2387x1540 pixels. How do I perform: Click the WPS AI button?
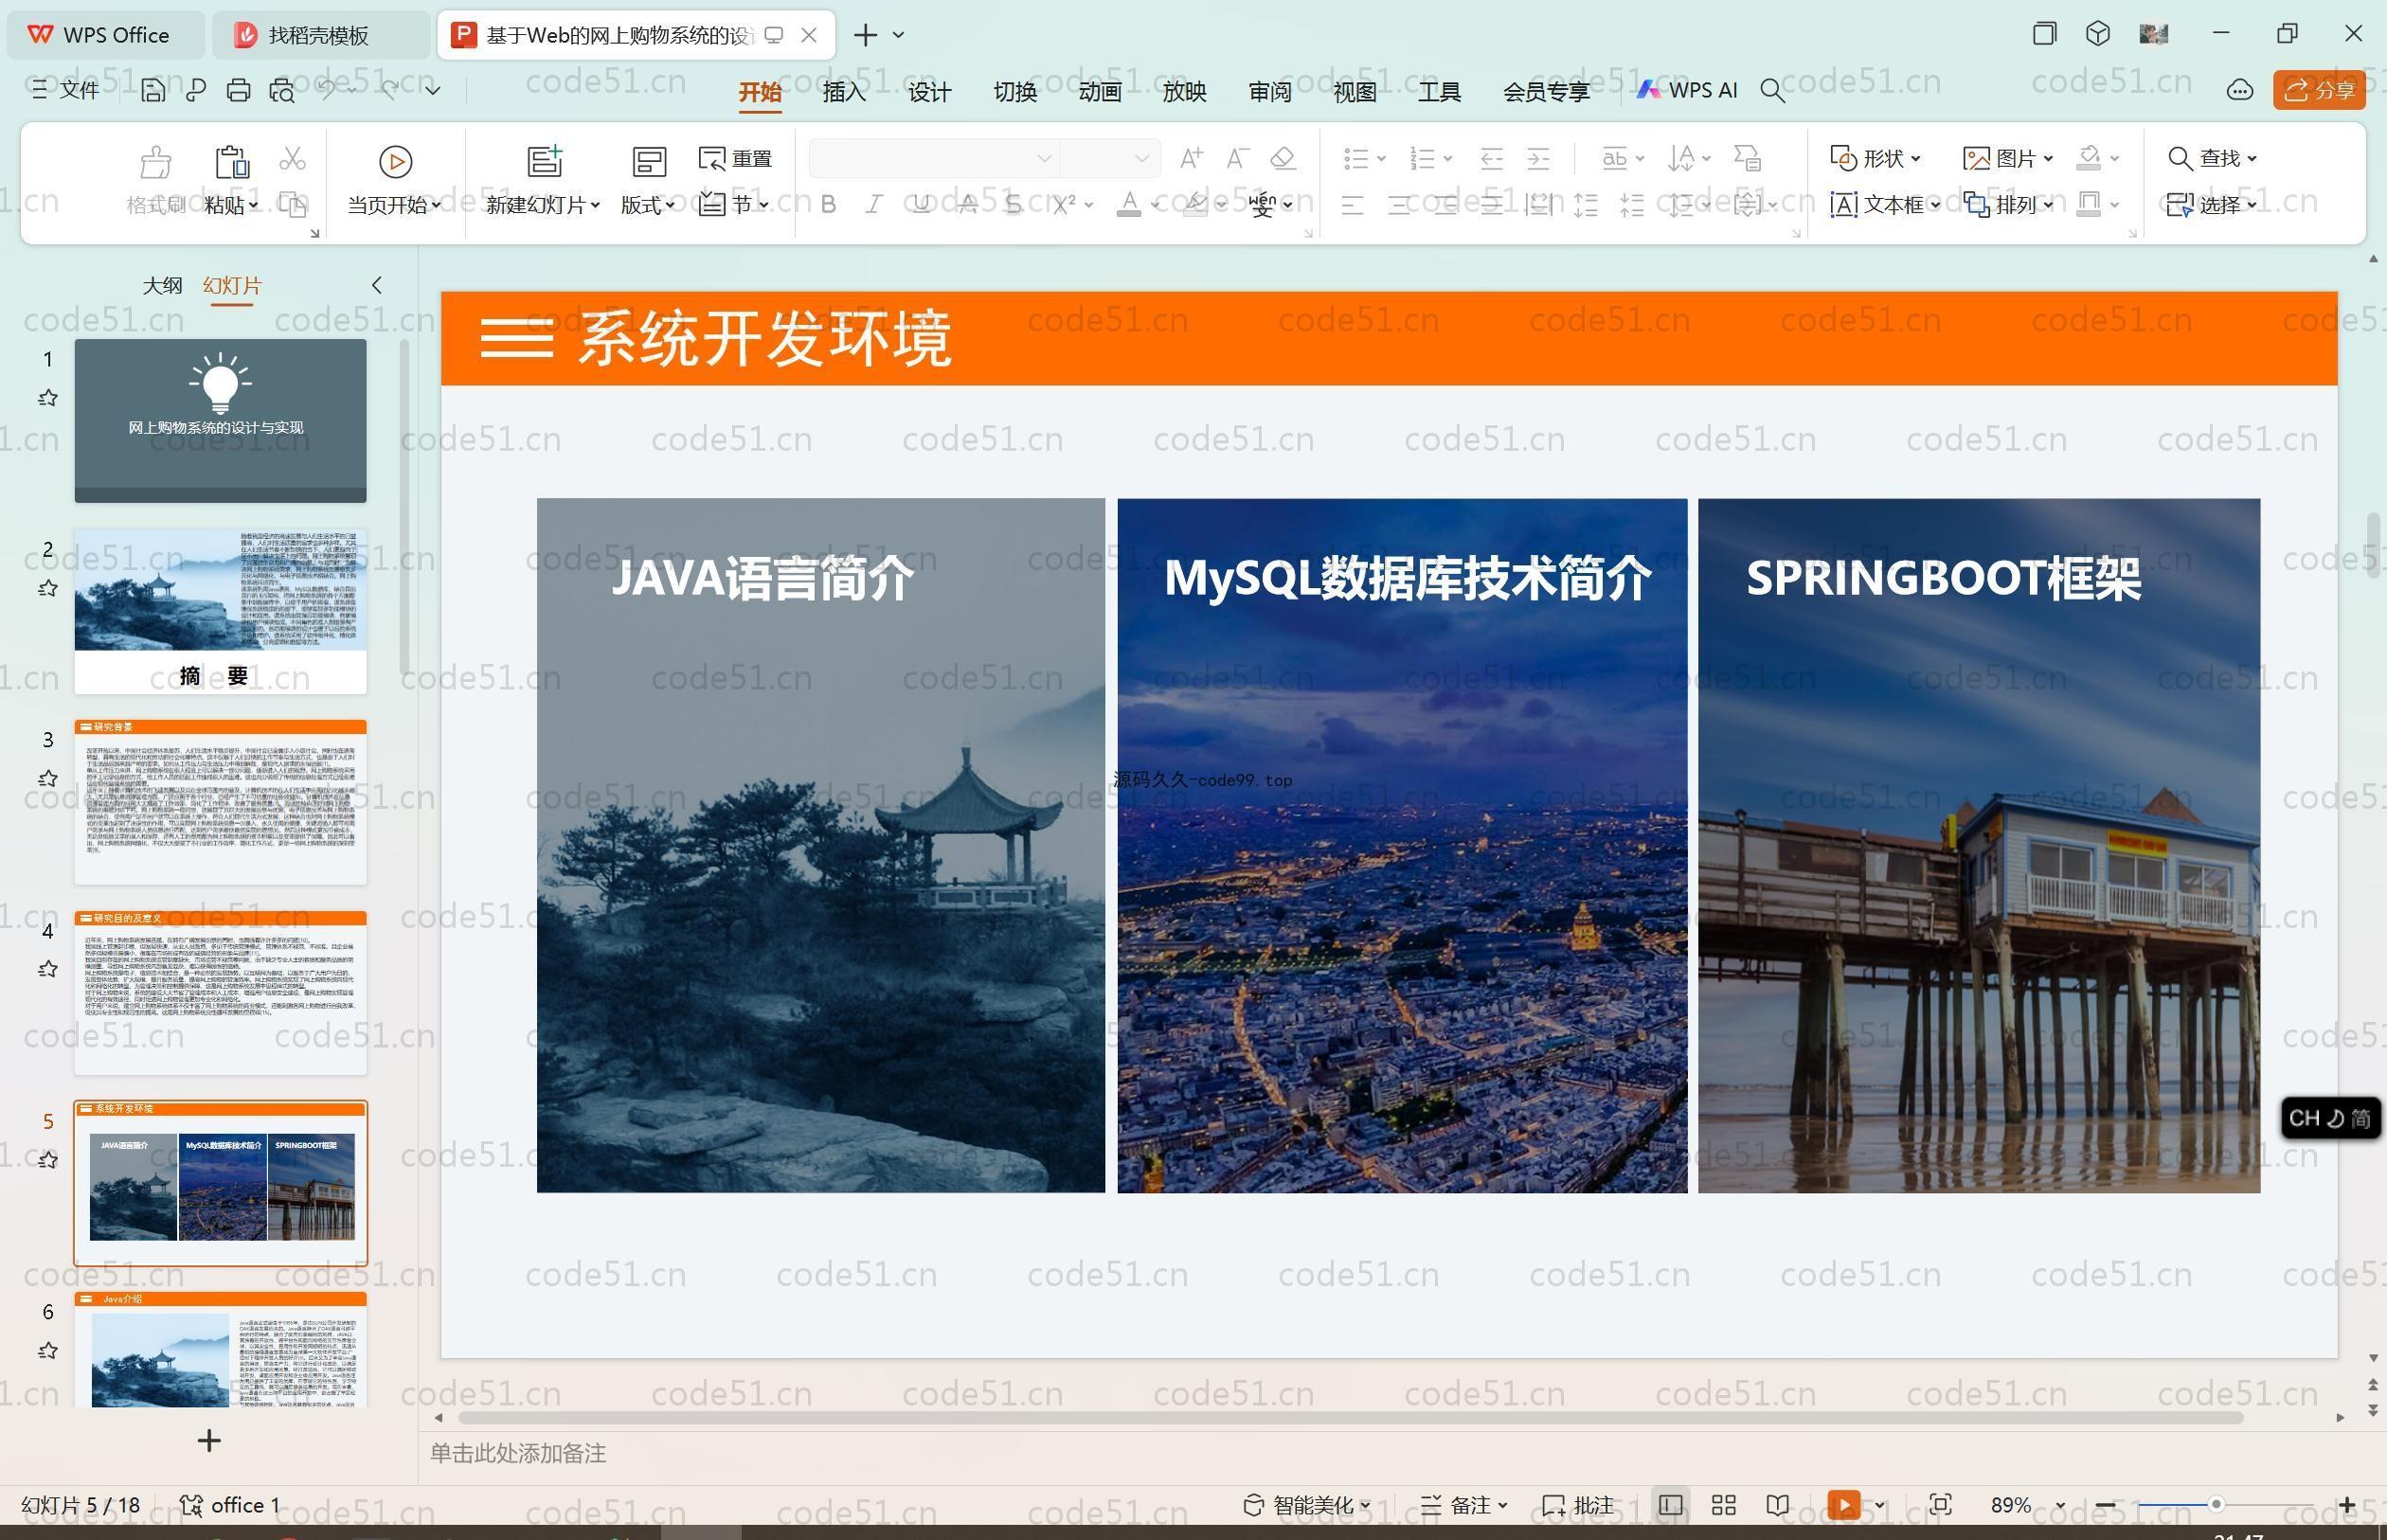tap(1687, 90)
